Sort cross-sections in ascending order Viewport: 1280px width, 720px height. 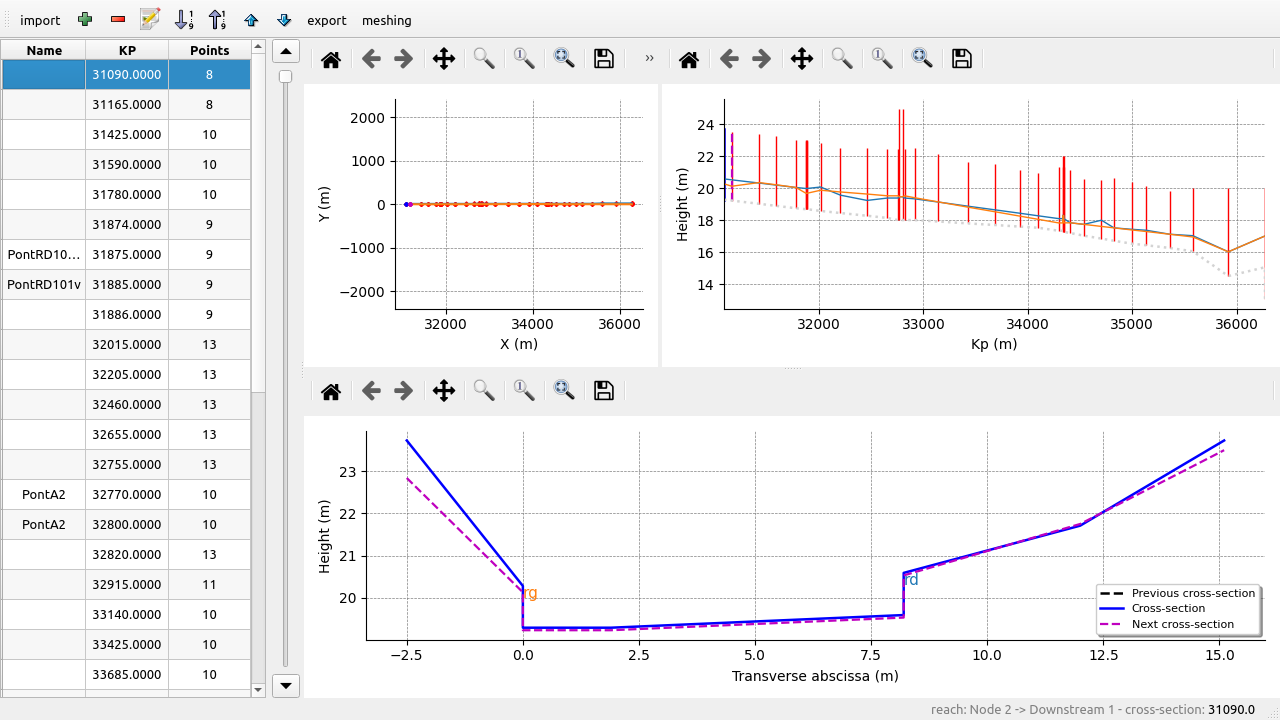point(184,20)
